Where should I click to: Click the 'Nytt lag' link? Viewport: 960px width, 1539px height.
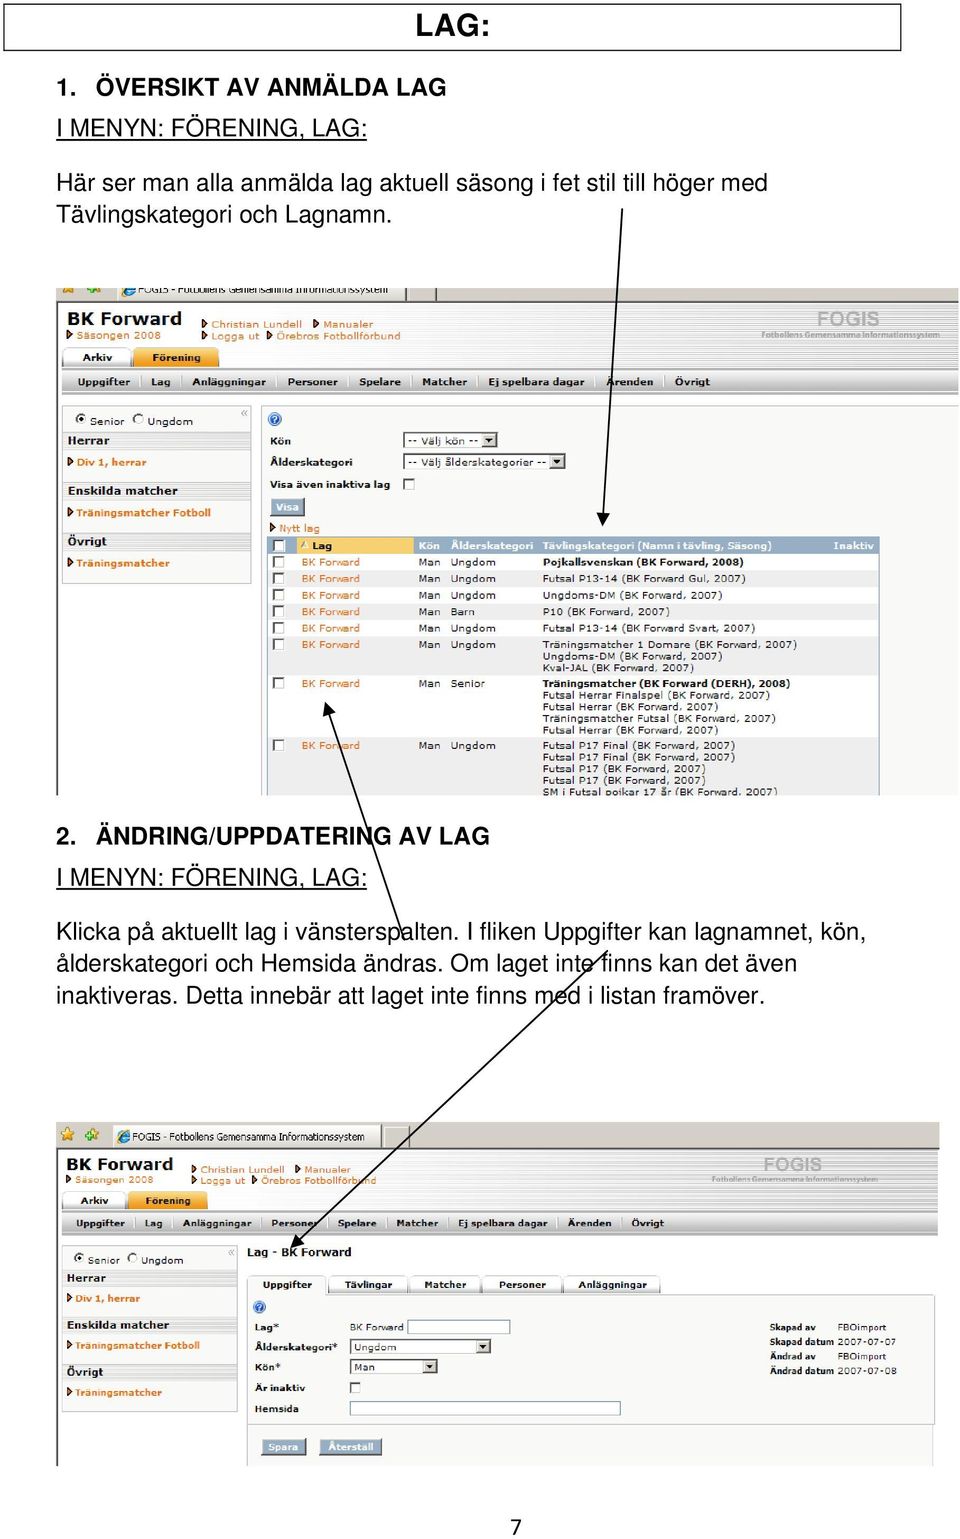(299, 528)
